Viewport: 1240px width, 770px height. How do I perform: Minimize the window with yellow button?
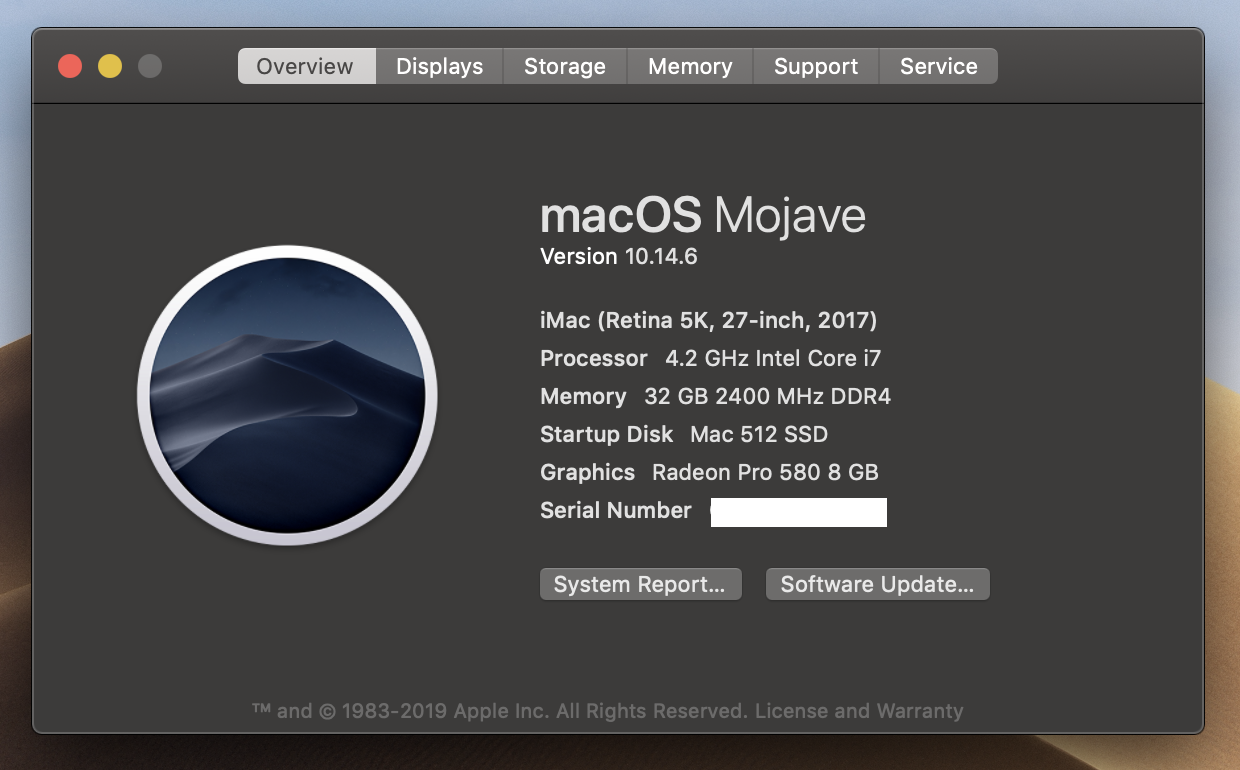tap(110, 67)
